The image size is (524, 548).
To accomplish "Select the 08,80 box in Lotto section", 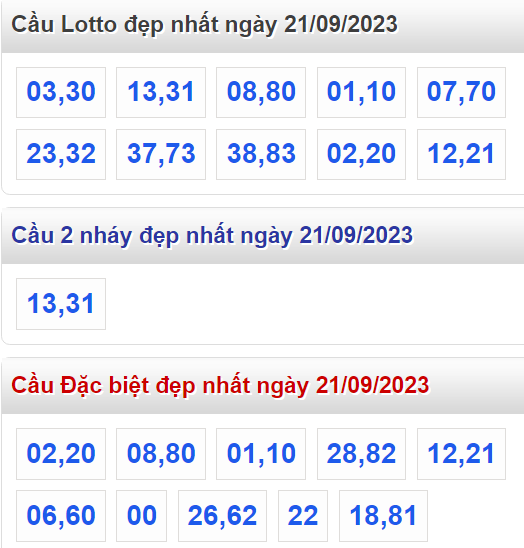I will pos(261,92).
